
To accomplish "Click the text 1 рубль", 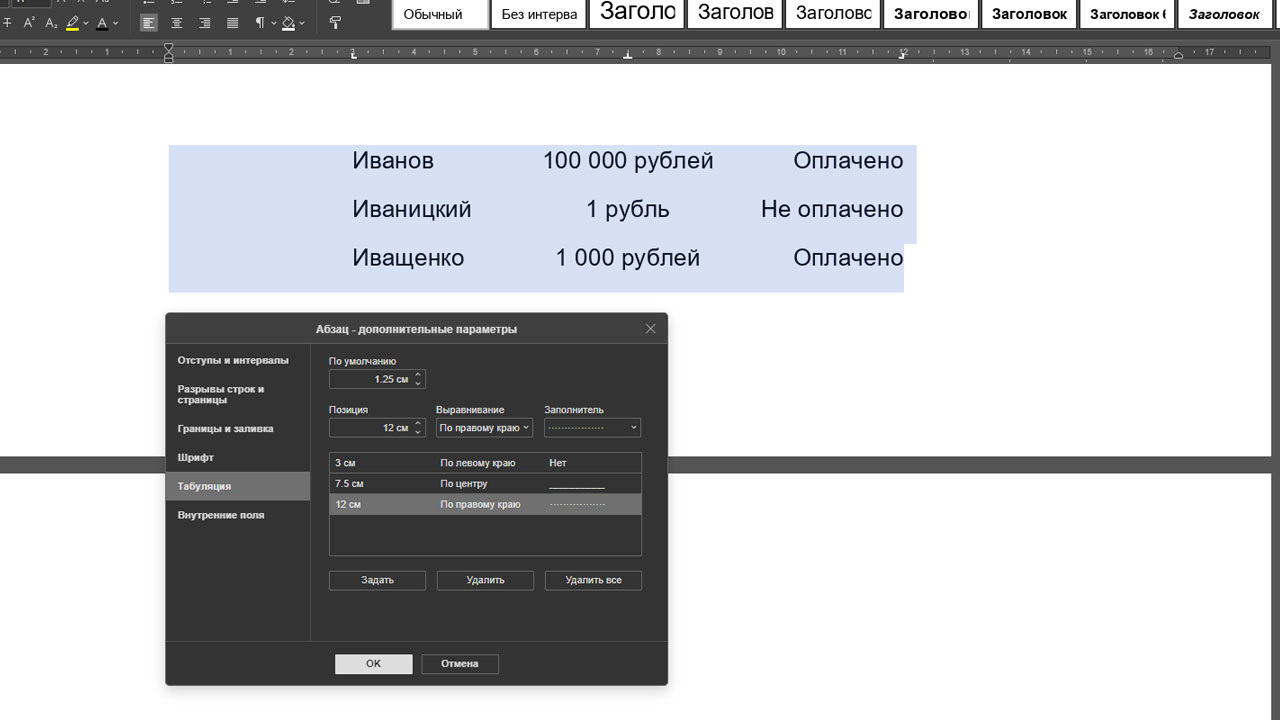I will click(x=628, y=210).
